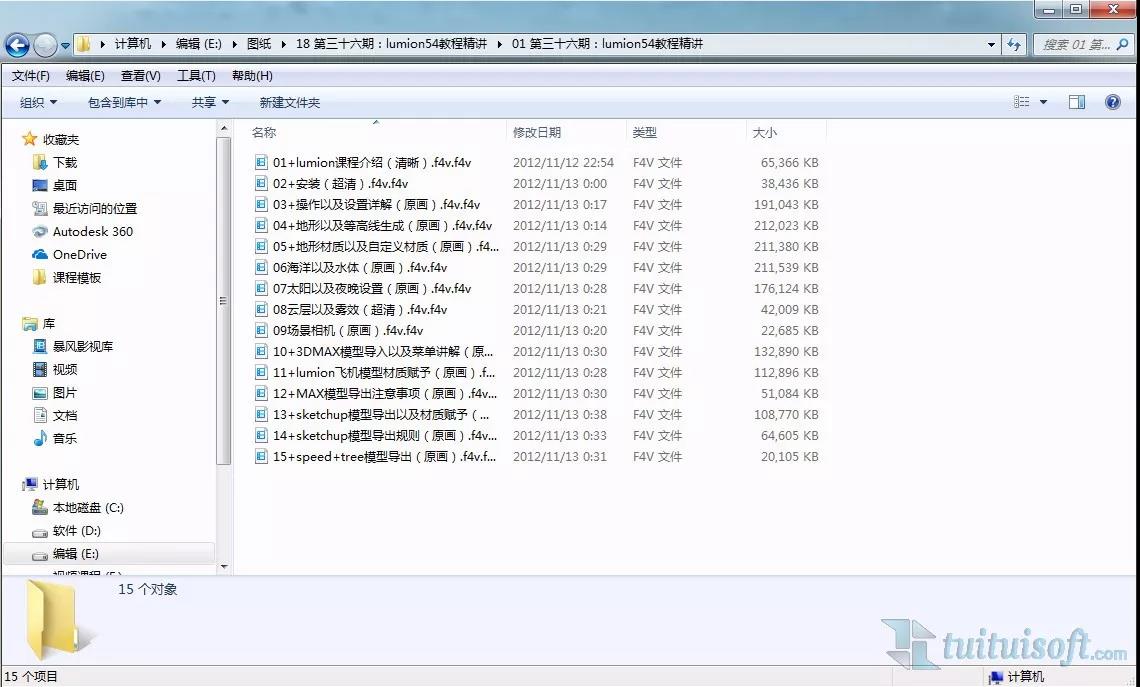Viewport: 1140px width, 687px height.
Task: Sort files by 修改日期 column header
Action: pos(537,132)
